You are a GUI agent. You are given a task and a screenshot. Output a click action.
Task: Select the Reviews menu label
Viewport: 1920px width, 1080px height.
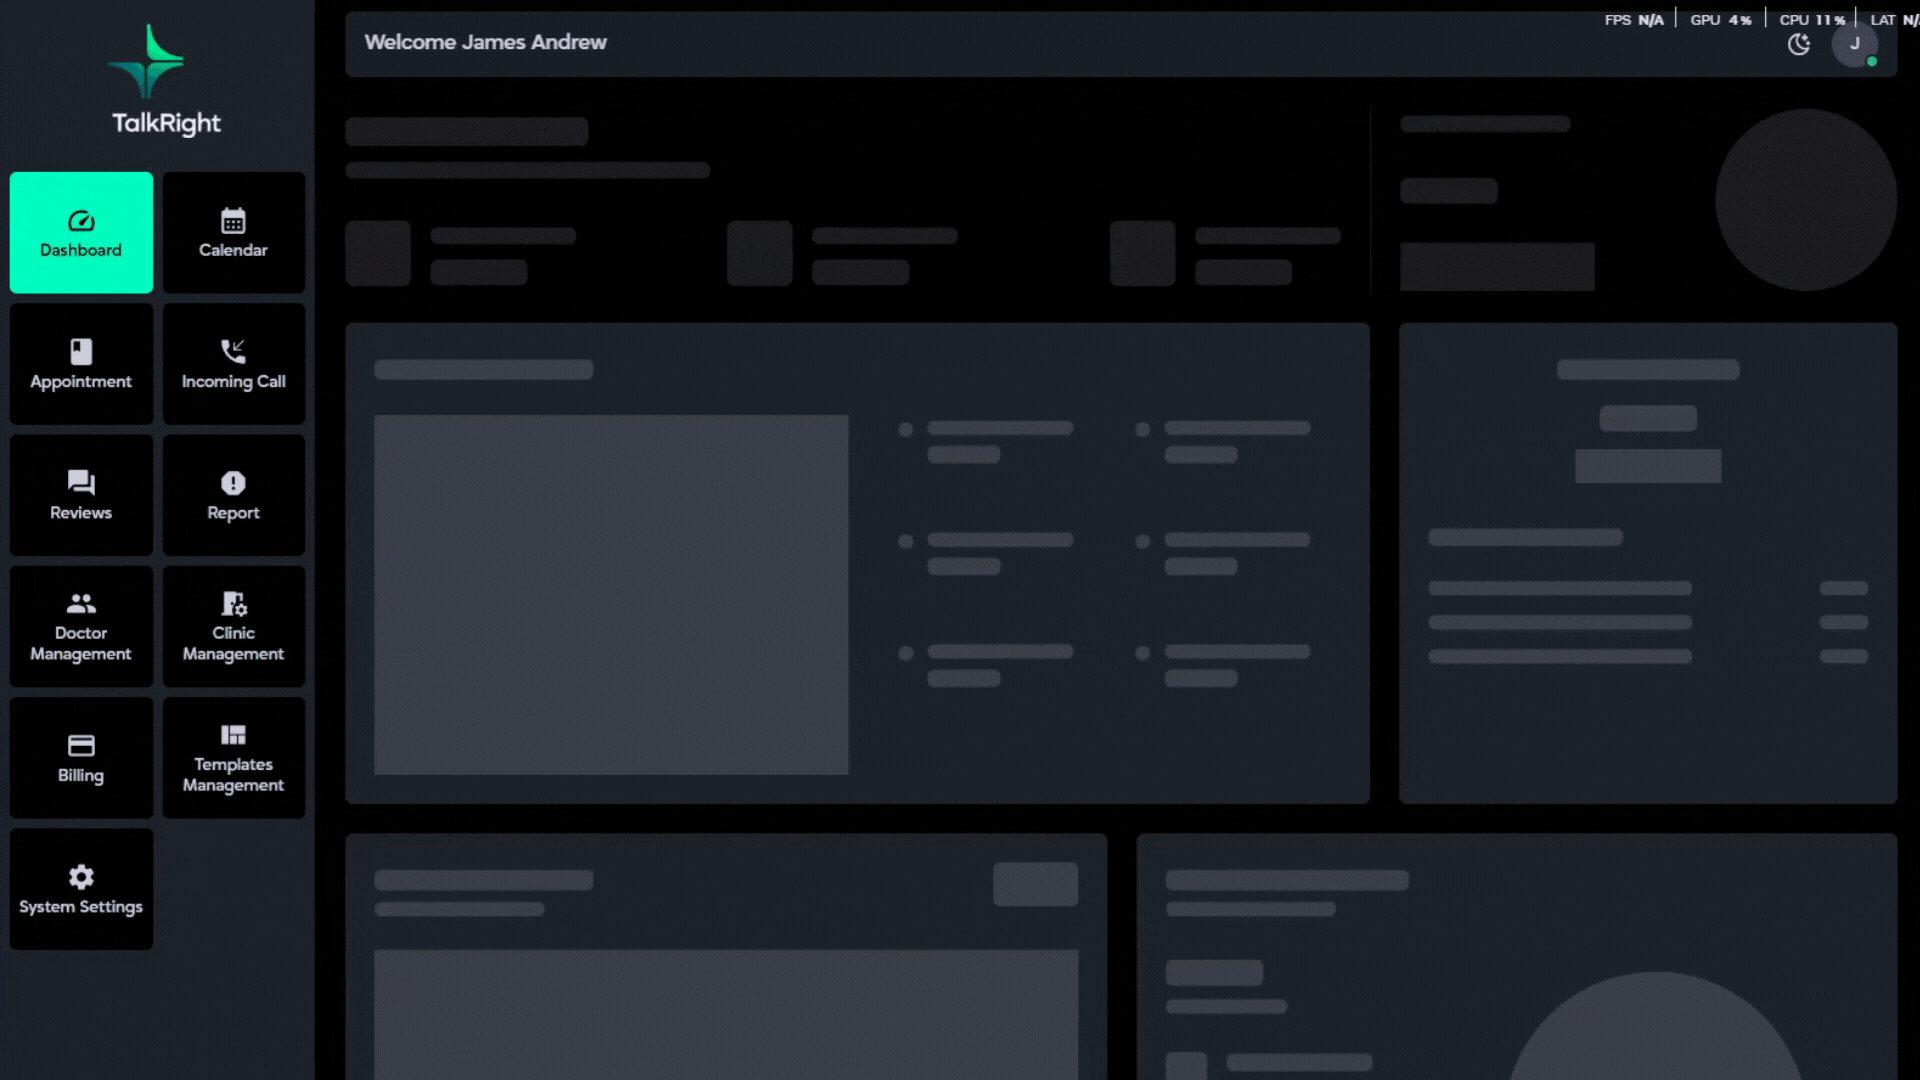(81, 513)
